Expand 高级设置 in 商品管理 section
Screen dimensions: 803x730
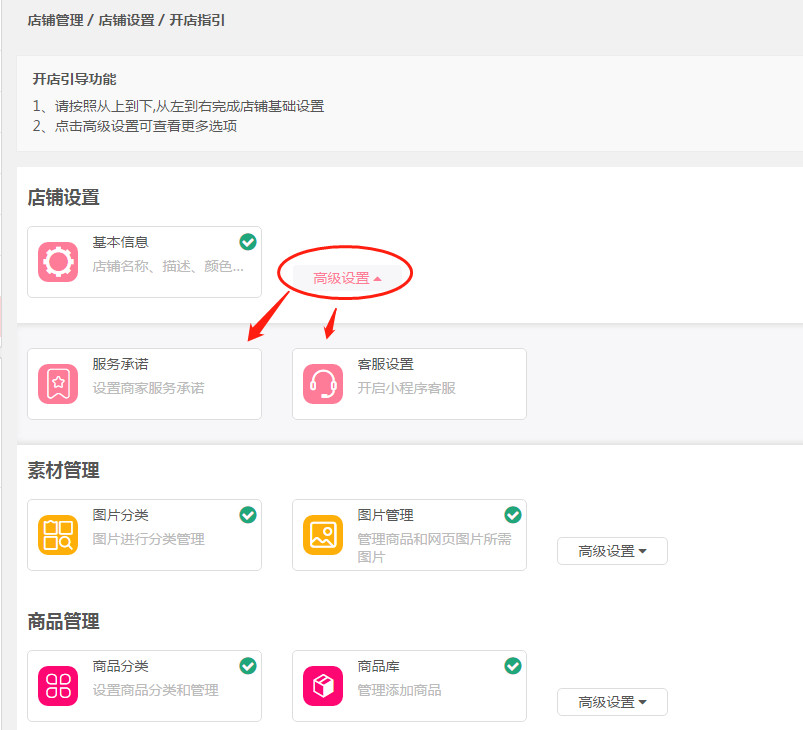[612, 702]
